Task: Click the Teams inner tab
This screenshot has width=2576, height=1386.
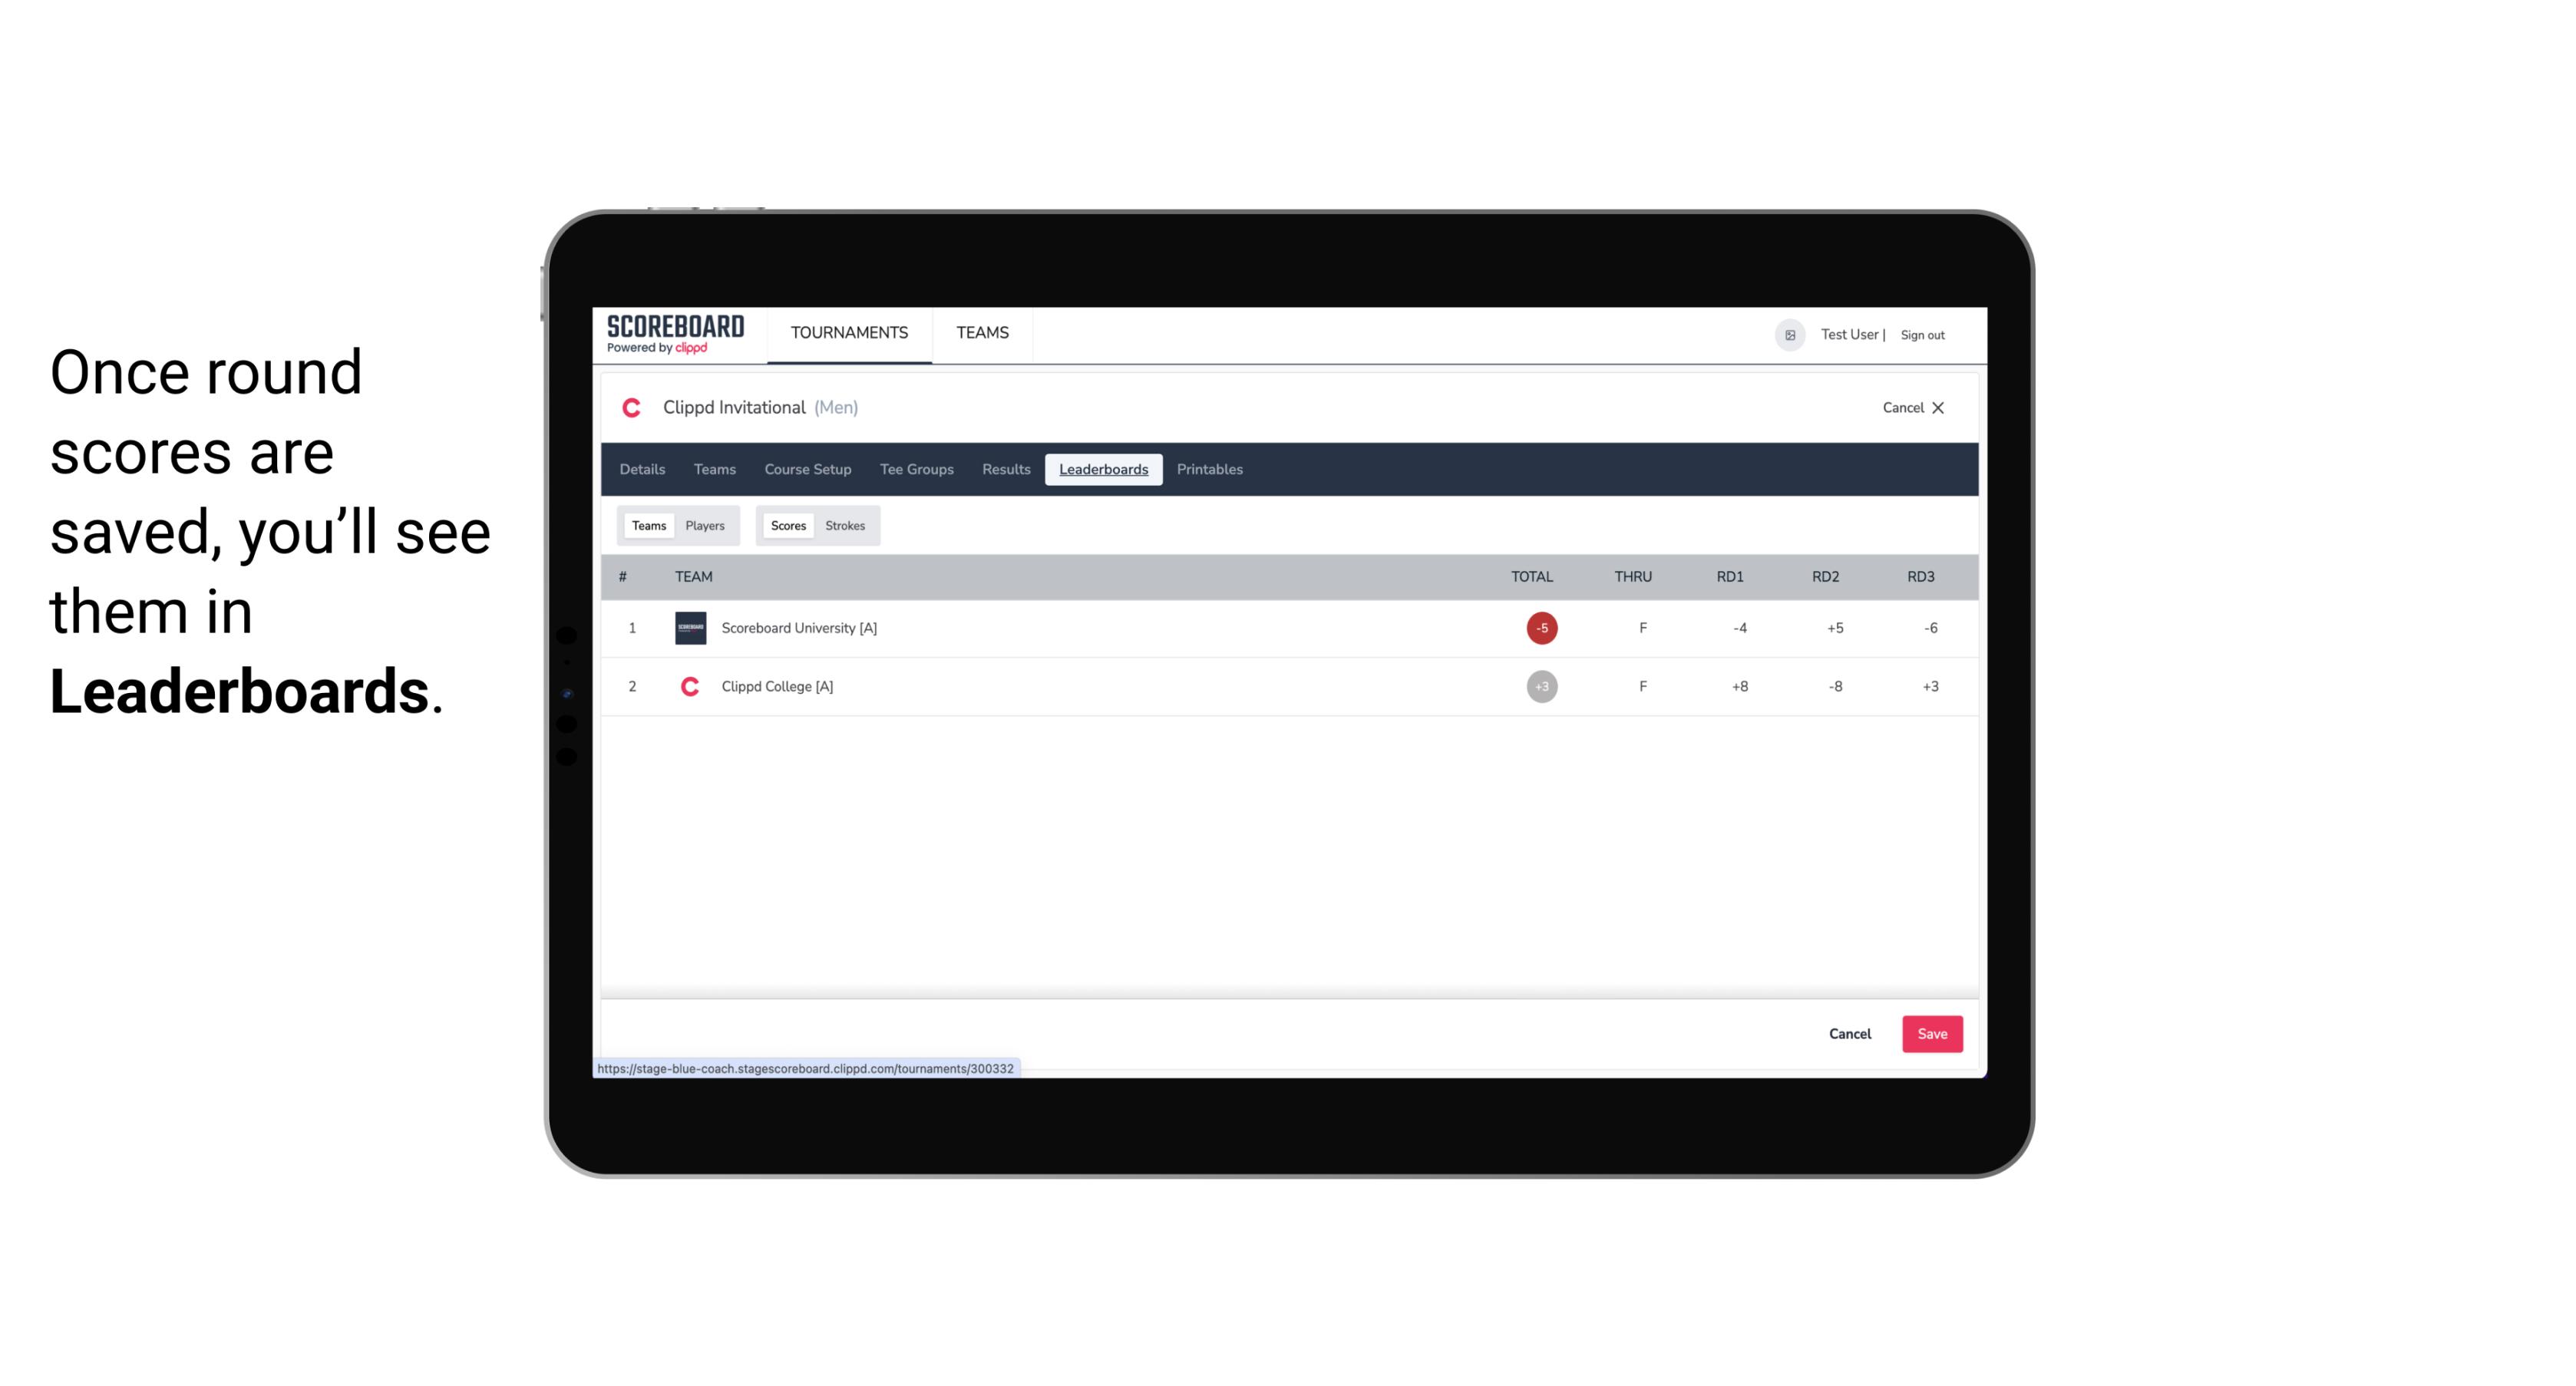Action: click(x=646, y=526)
